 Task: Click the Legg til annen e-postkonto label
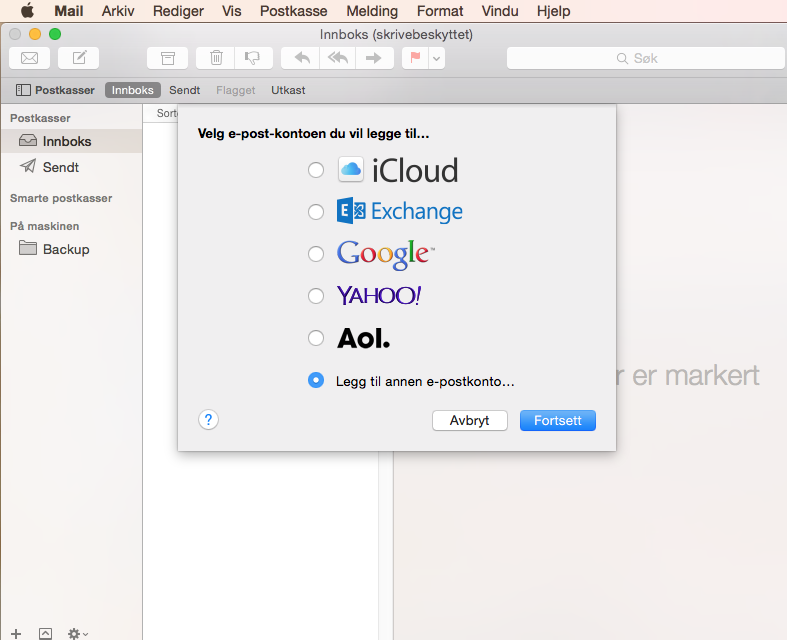(x=425, y=381)
